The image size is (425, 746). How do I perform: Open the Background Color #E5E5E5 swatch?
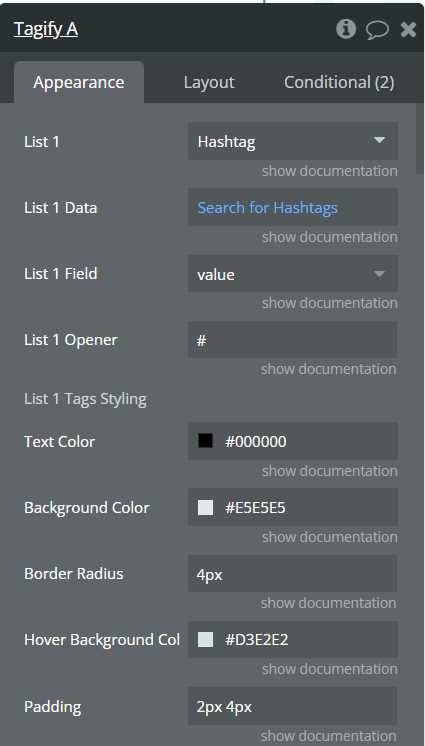pyautogui.click(x=206, y=508)
